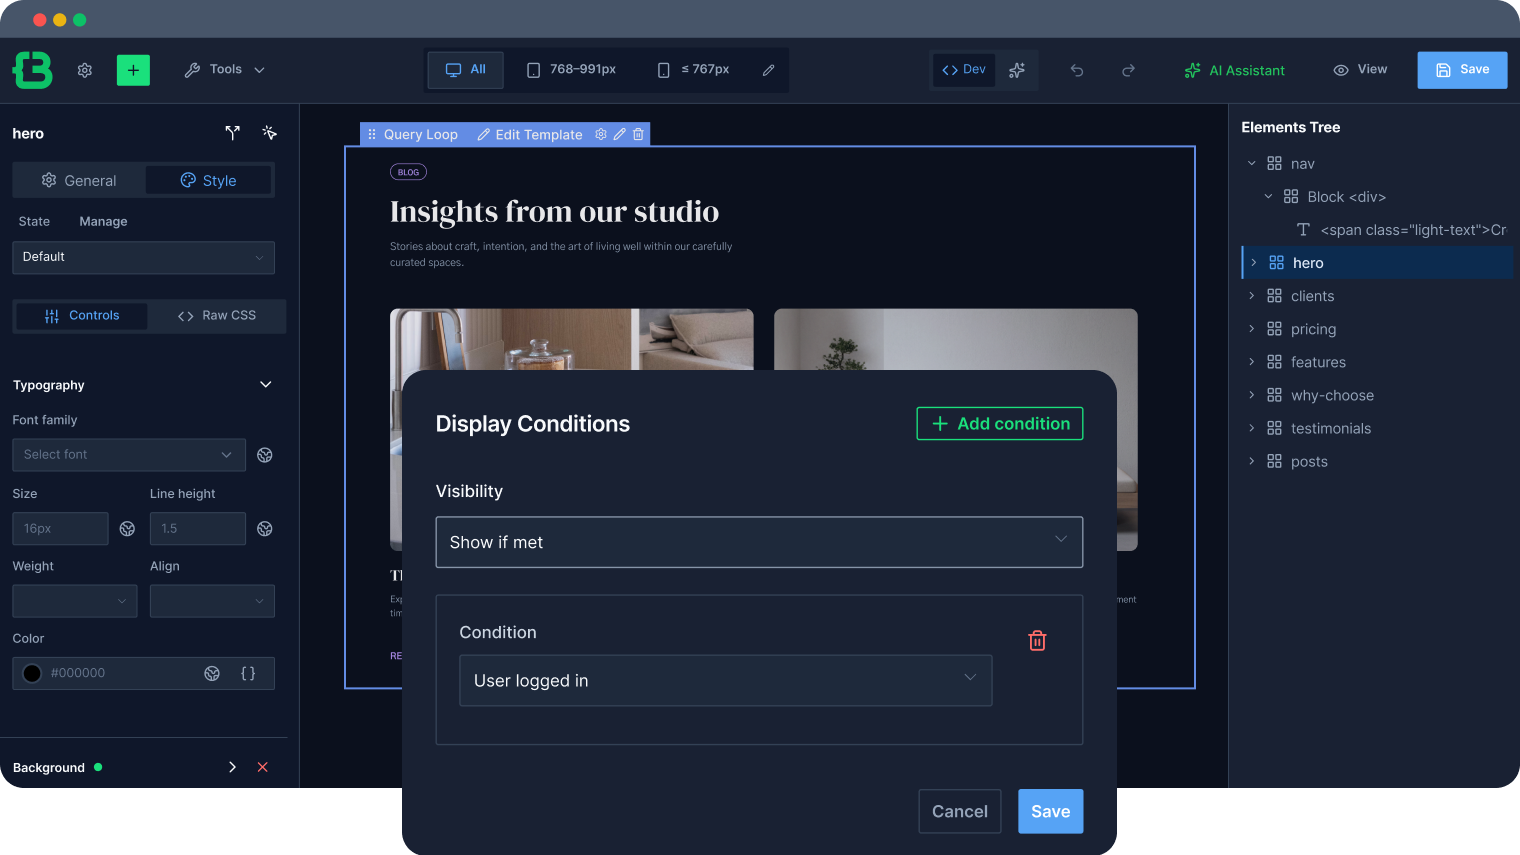
Task: Click the Query Loop drag handle icon
Action: (372, 134)
